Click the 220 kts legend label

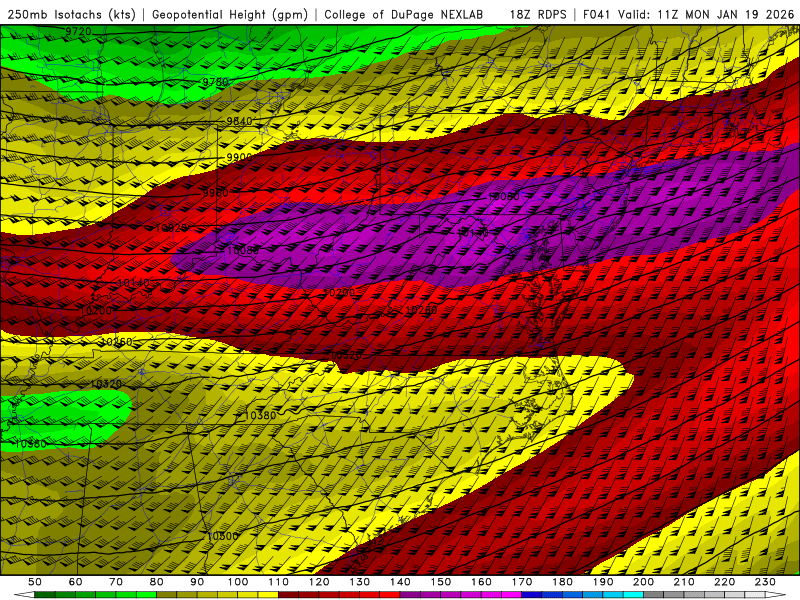[725, 582]
